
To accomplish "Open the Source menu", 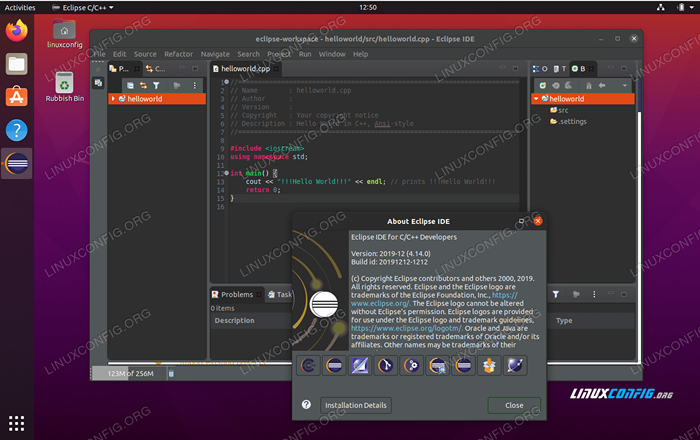I will (145, 54).
